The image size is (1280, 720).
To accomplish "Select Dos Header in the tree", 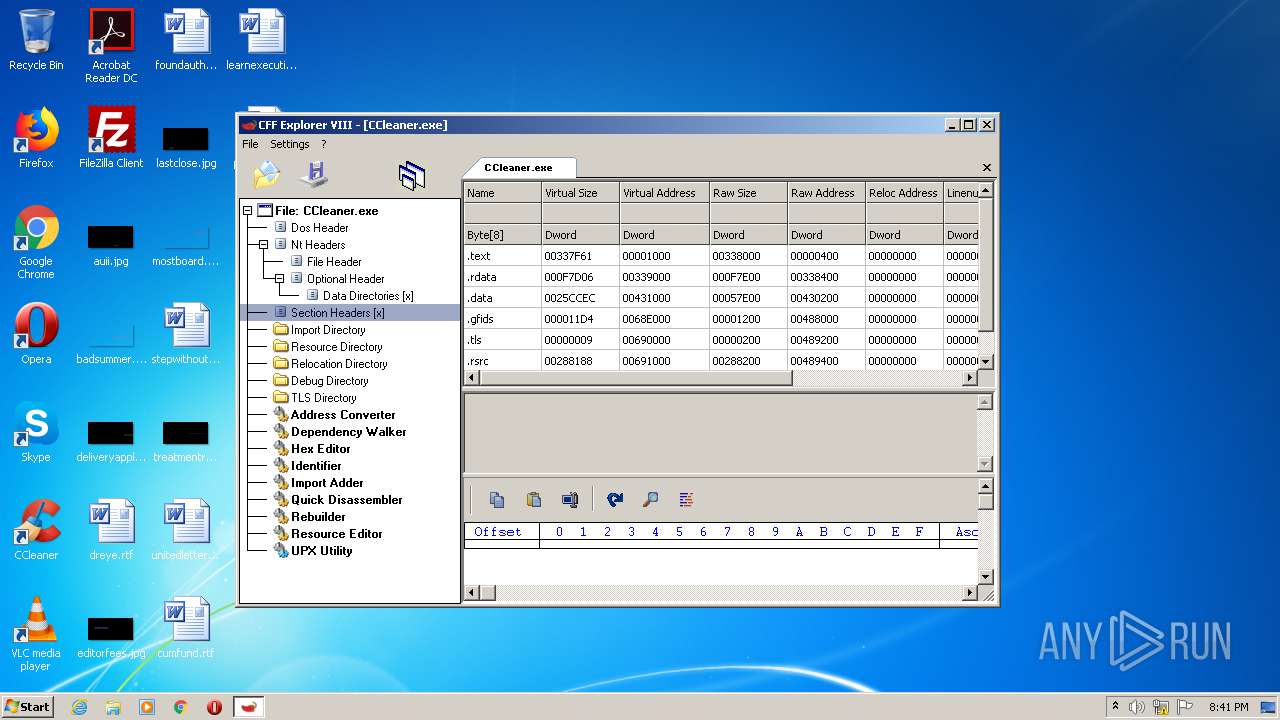I will click(319, 228).
